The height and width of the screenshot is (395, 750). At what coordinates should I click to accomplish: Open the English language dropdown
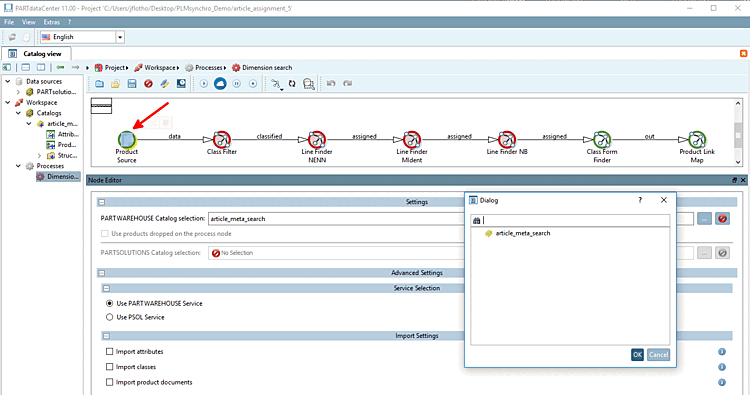point(120,37)
